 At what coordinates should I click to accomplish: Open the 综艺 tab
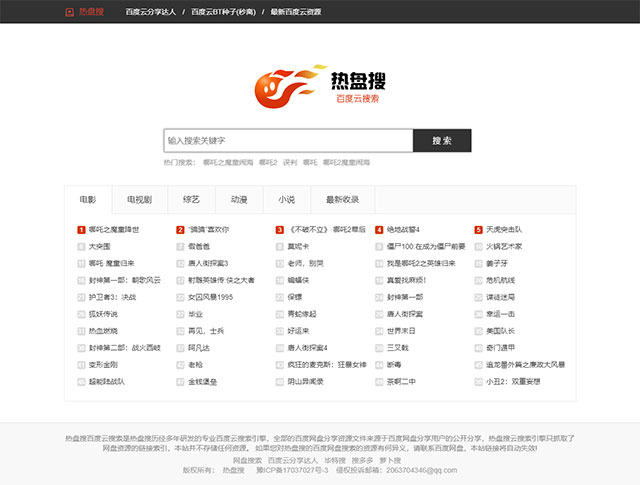(x=190, y=200)
